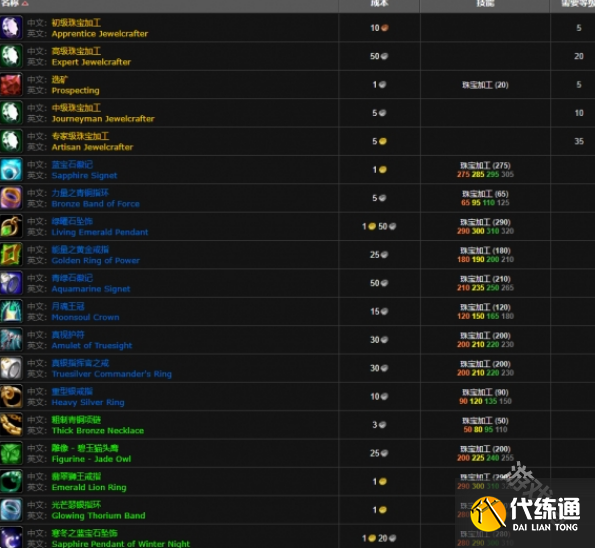
Task: Click the Glowing Thorium Band icon
Action: point(11,510)
